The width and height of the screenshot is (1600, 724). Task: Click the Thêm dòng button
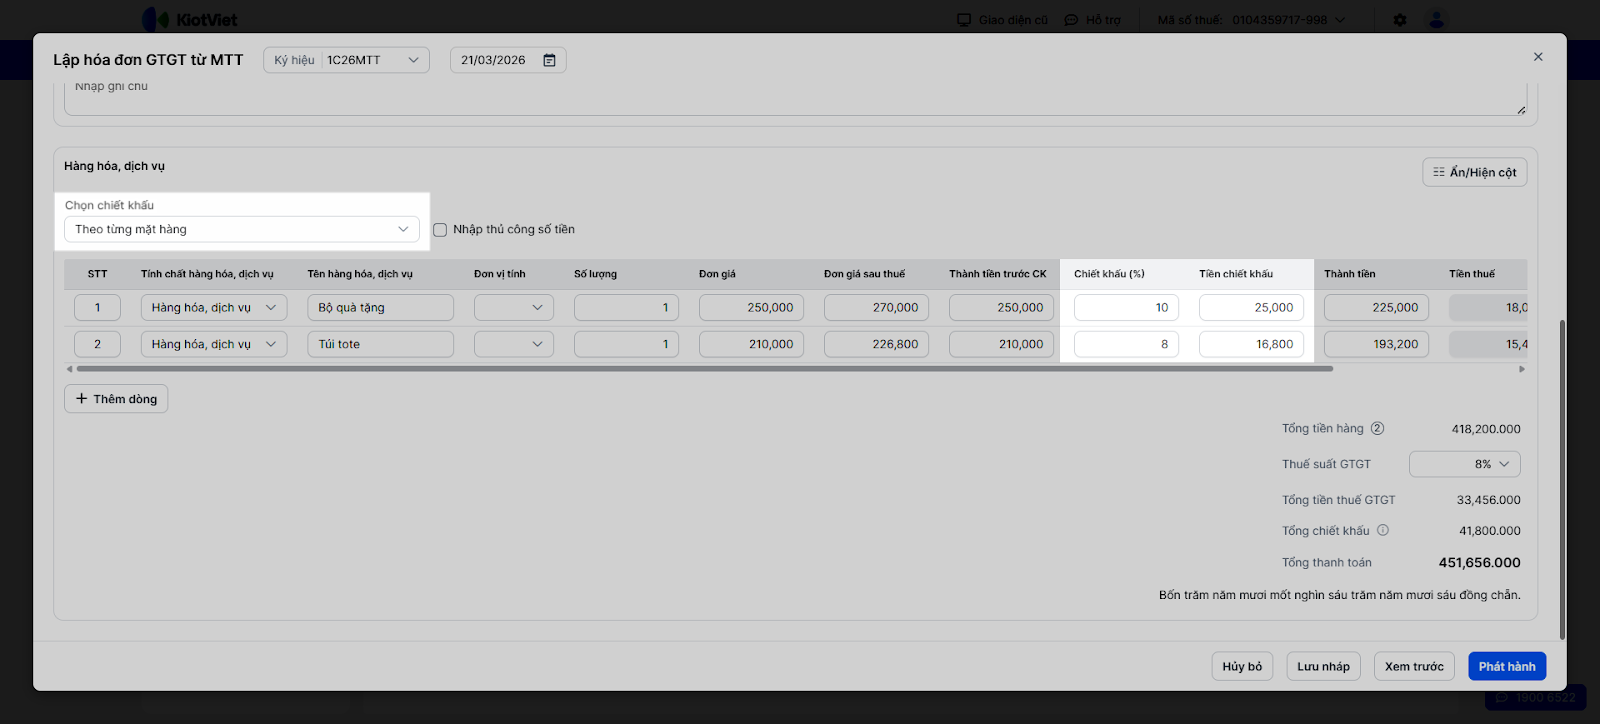tap(116, 398)
